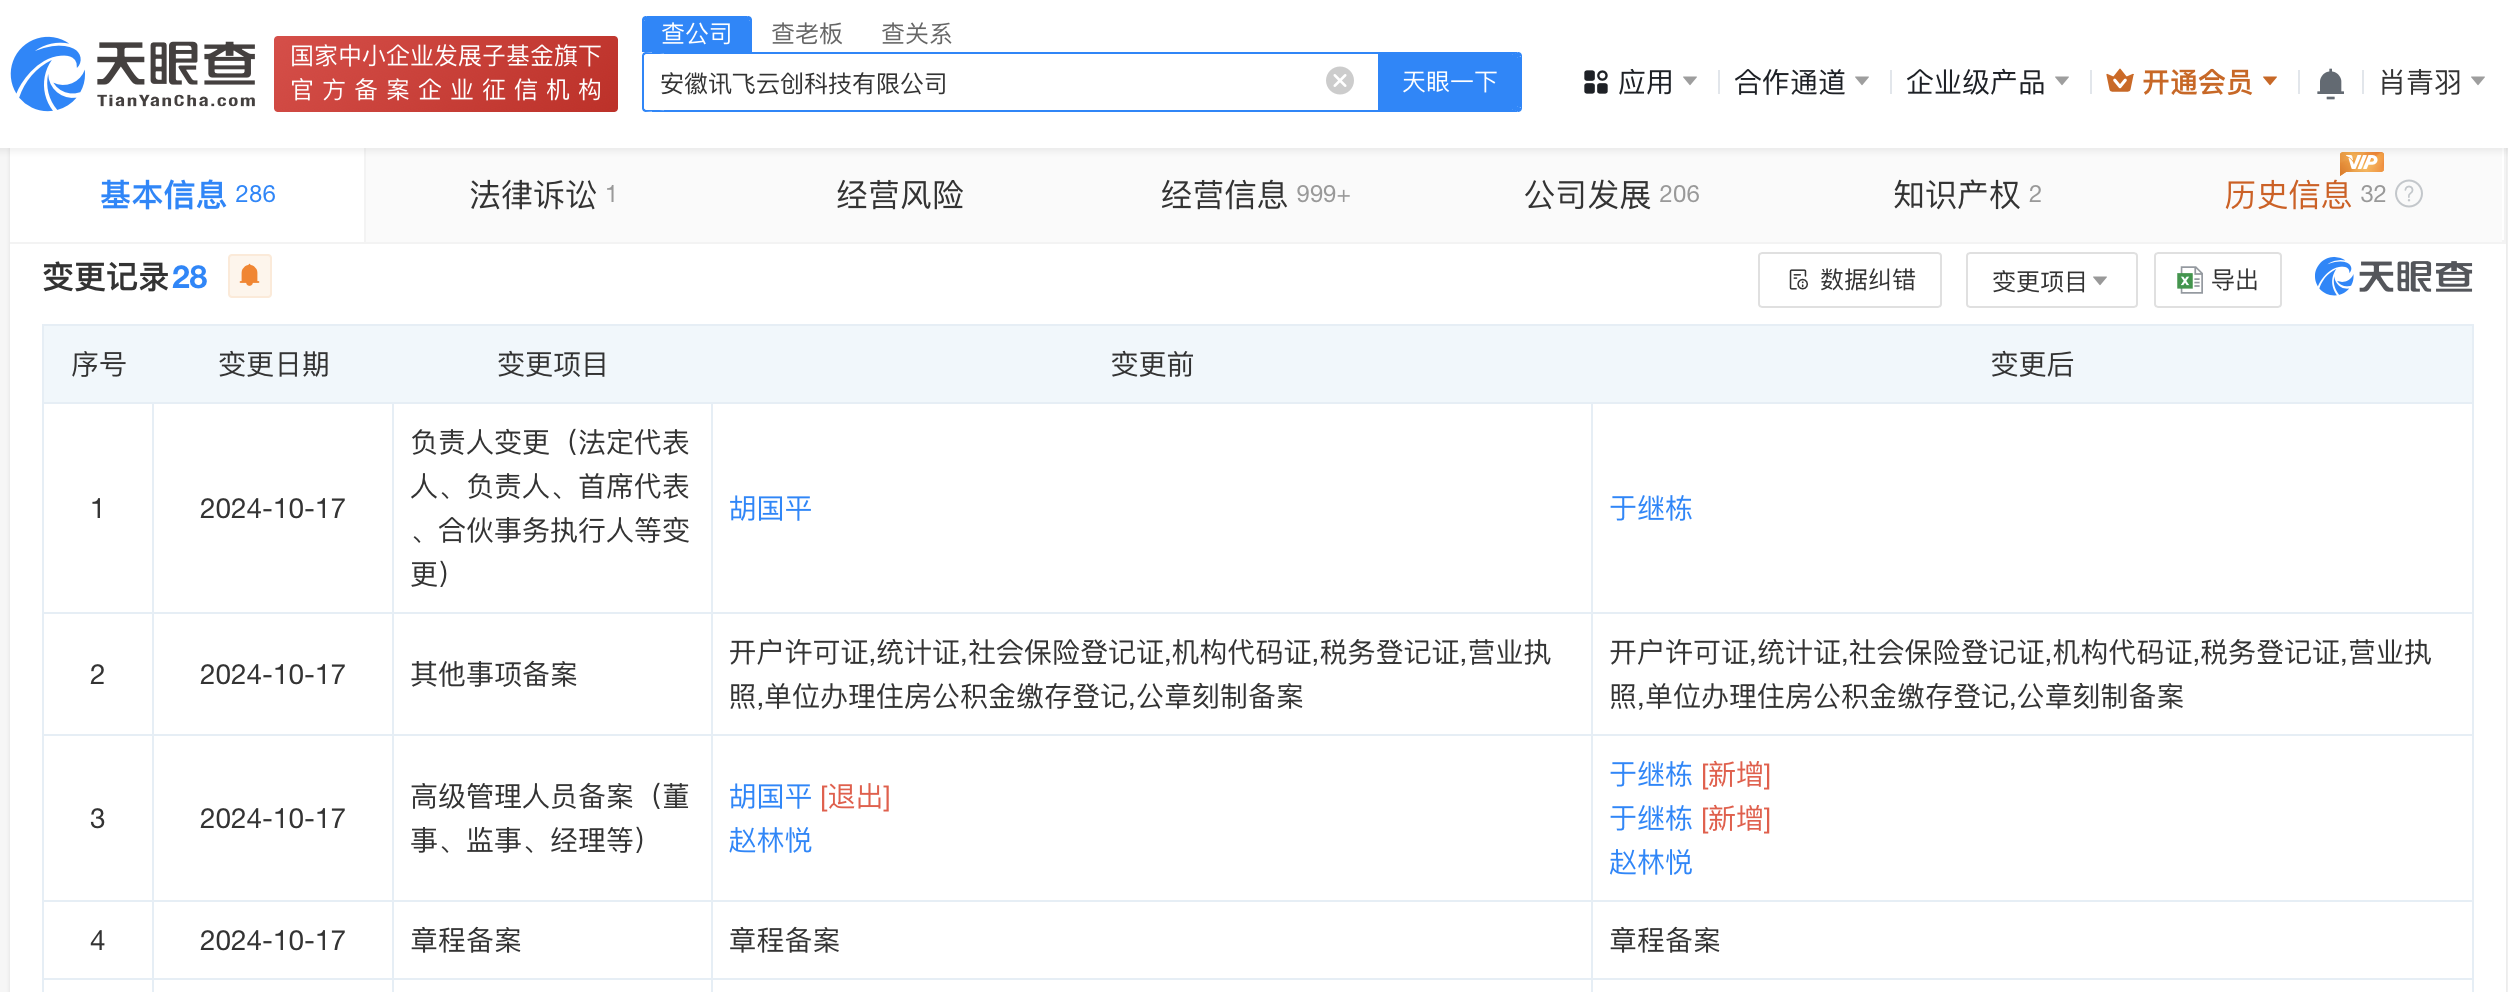Switch to the 法律诉讼 tab
The image size is (2508, 992).
coord(543,194)
